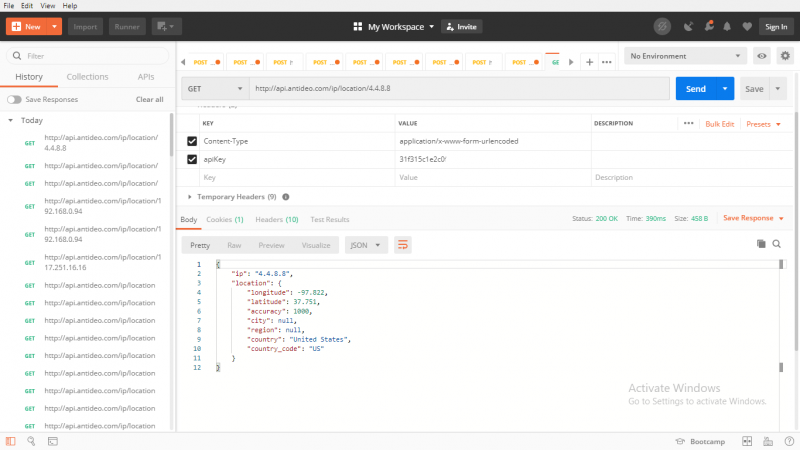This screenshot has height=450, width=800.
Task: Open the No Environment dropdown
Action: click(x=685, y=56)
